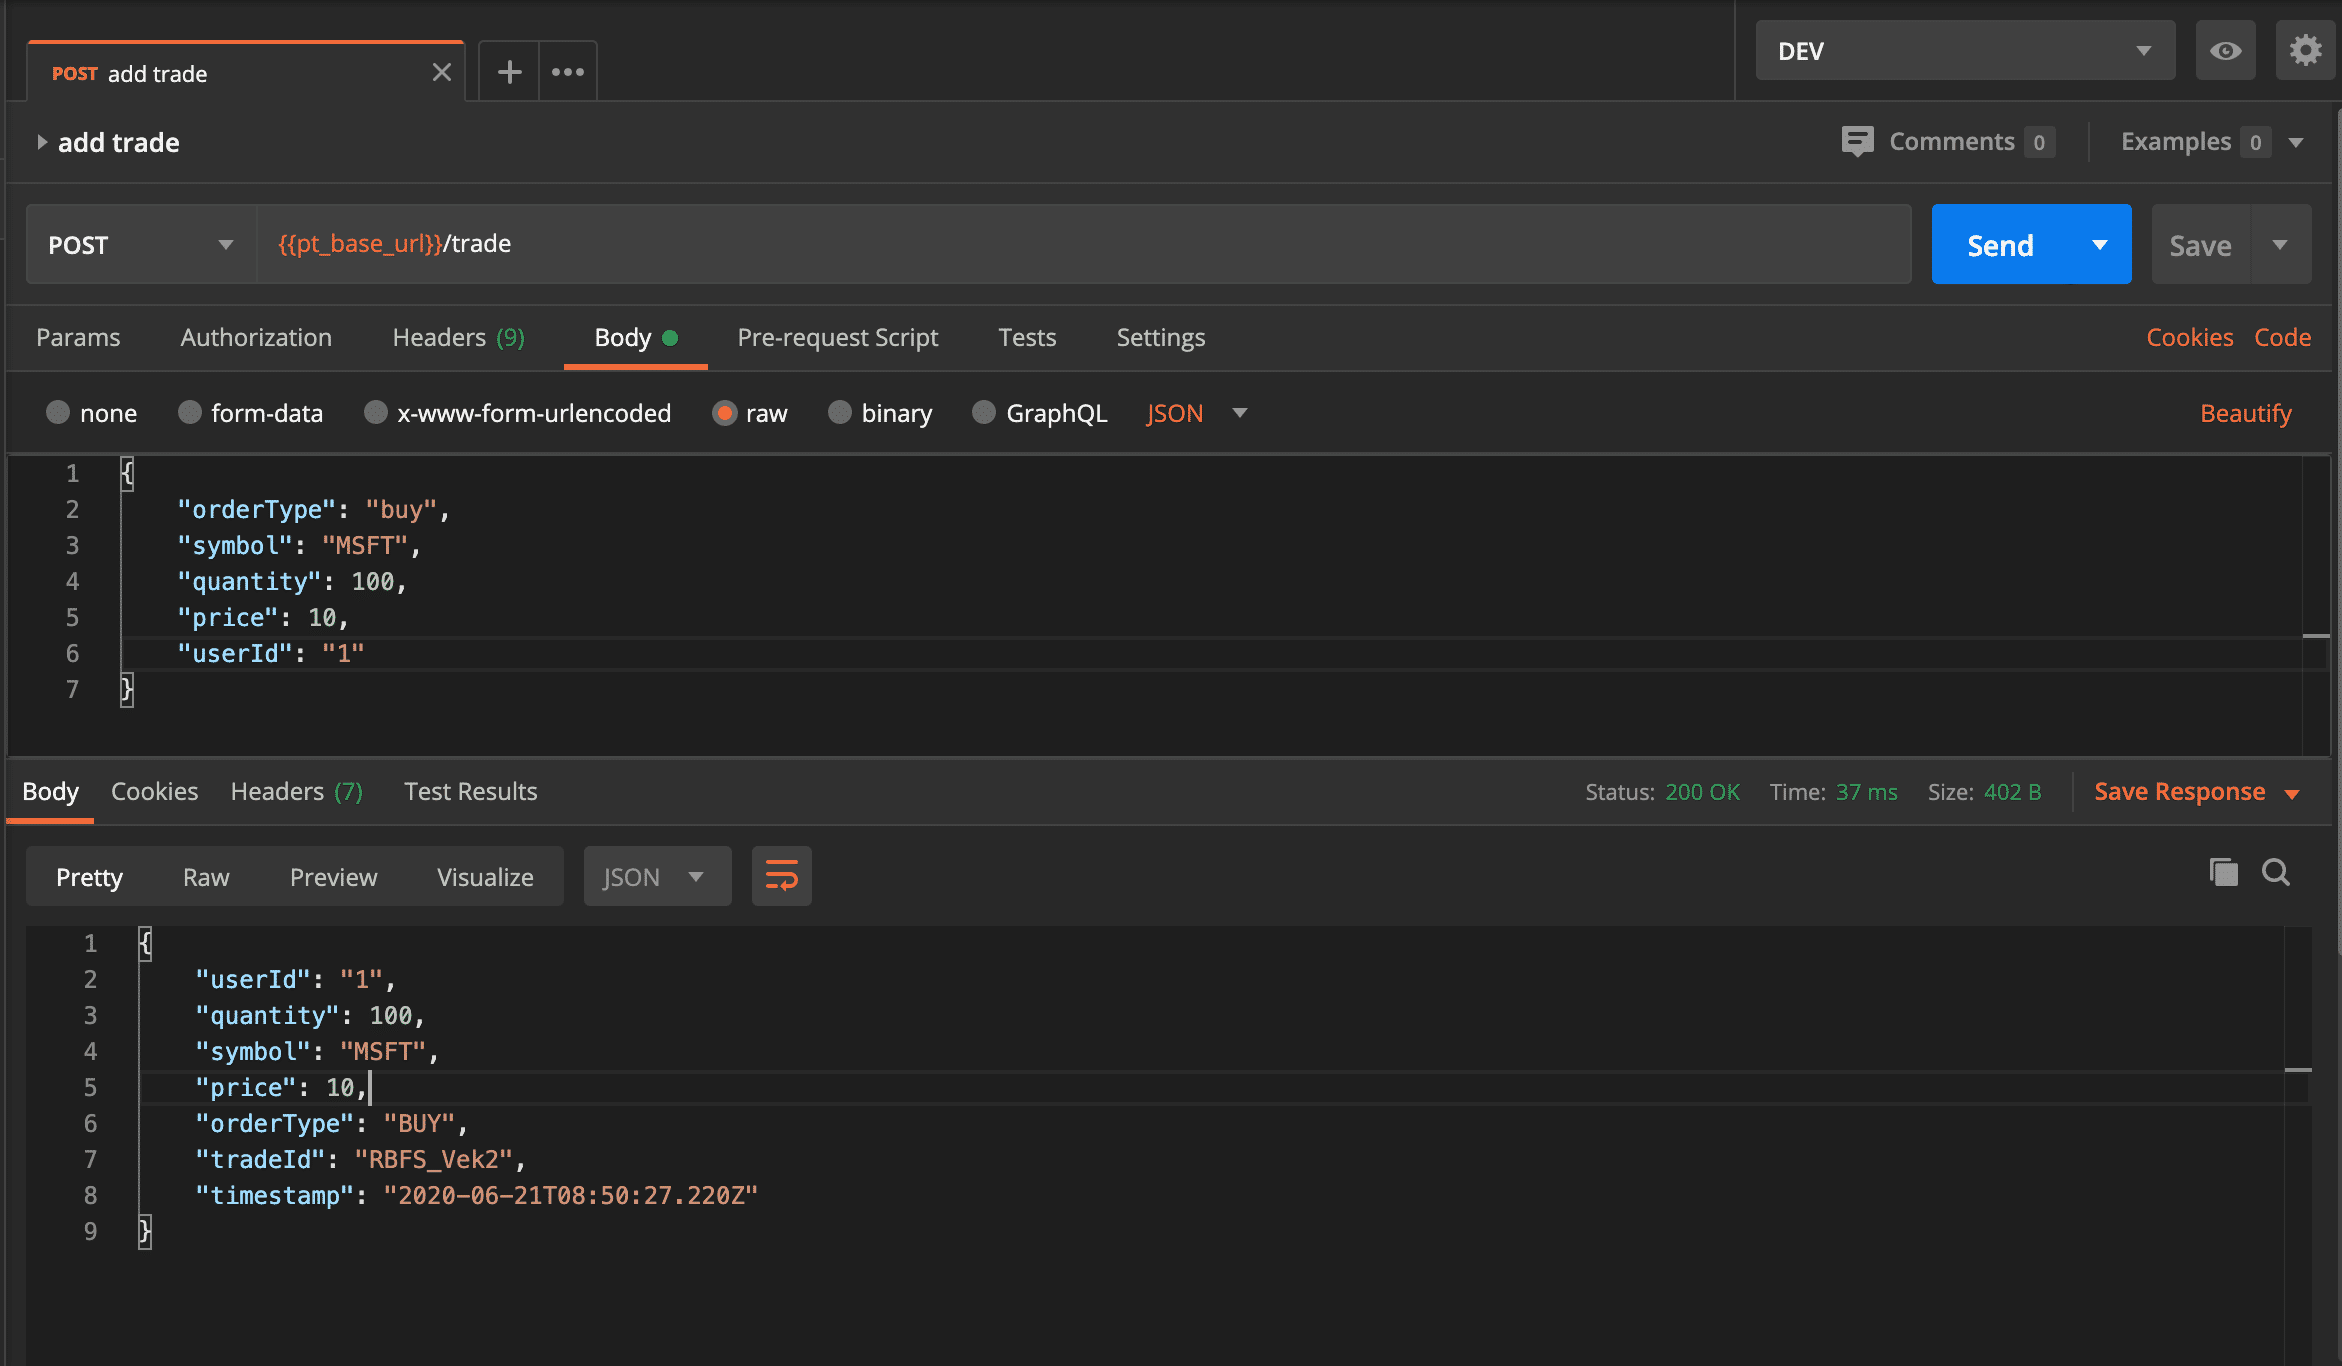Toggle the GraphQL body type option
This screenshot has height=1366, width=2342.
click(982, 411)
